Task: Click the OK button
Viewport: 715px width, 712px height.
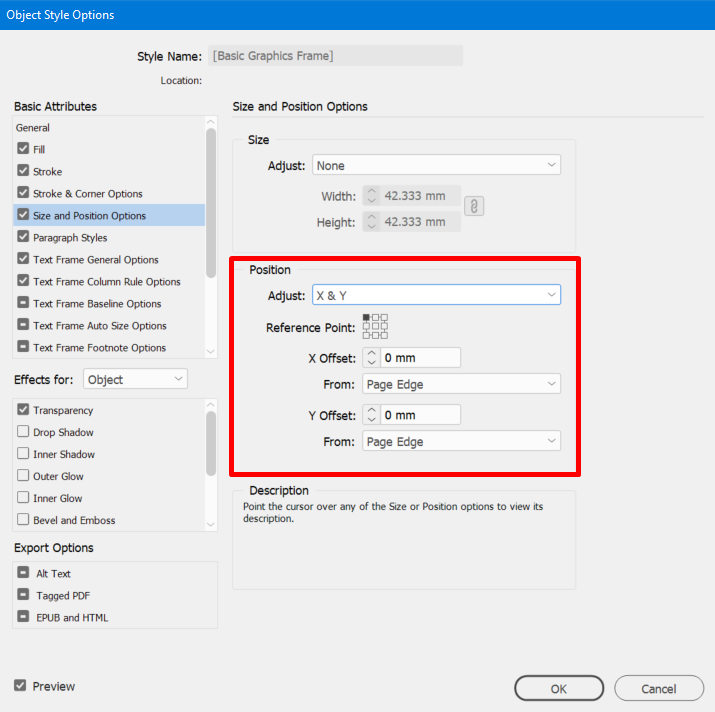Action: [559, 688]
